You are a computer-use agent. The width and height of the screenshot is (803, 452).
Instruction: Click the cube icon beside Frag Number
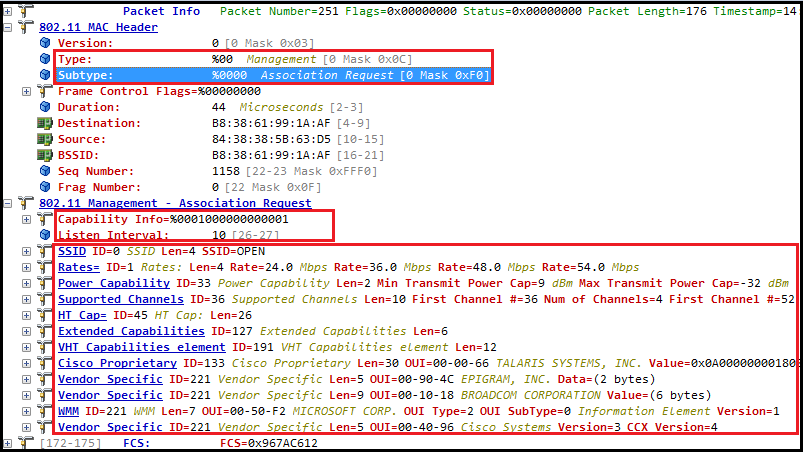pos(45,187)
